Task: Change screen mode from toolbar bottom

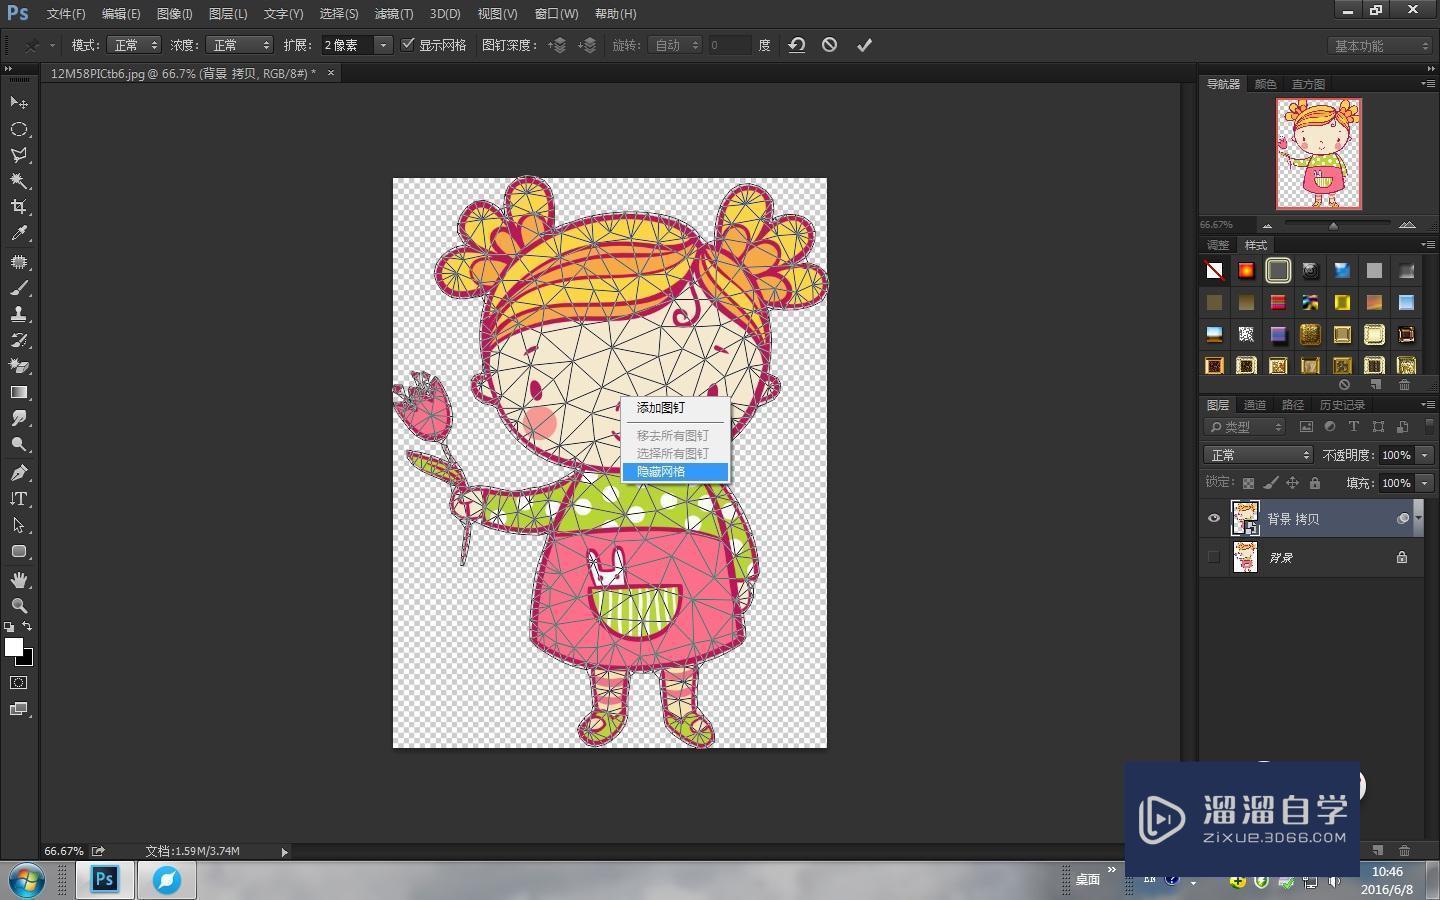Action: [18, 709]
